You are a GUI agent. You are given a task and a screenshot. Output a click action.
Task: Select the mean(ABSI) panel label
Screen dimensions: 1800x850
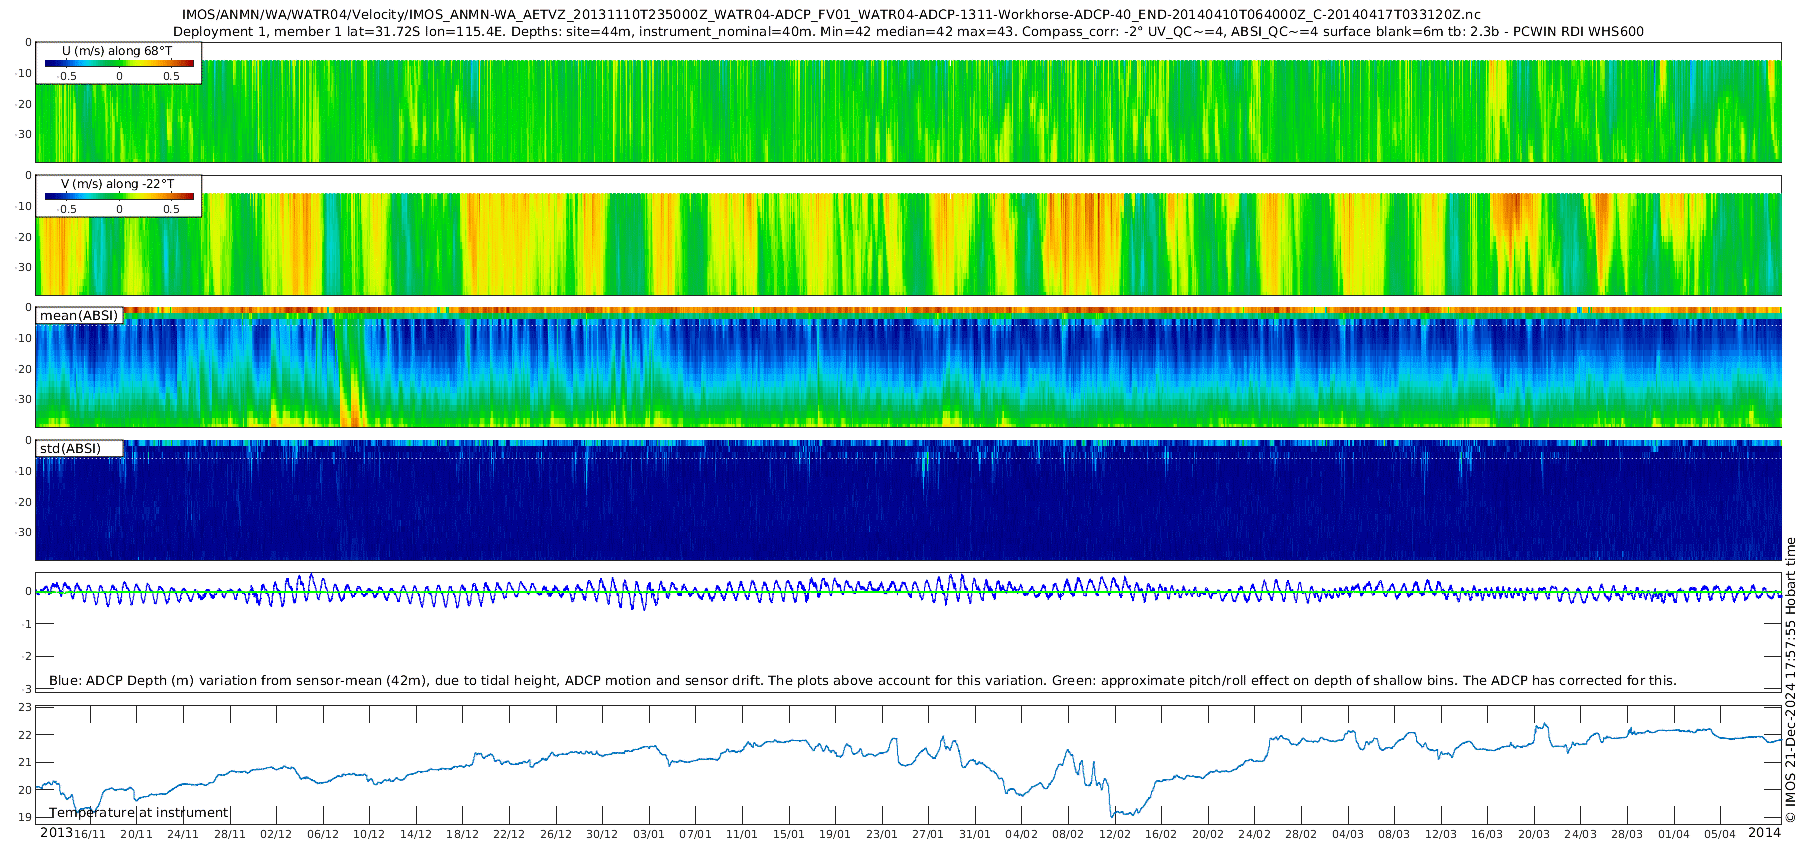point(79,316)
